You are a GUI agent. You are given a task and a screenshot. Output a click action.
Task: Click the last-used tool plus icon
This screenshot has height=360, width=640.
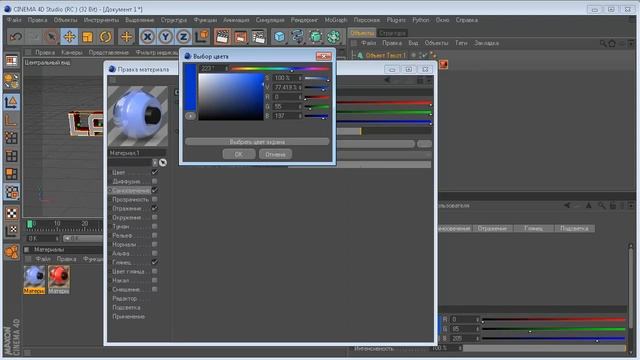(127, 37)
